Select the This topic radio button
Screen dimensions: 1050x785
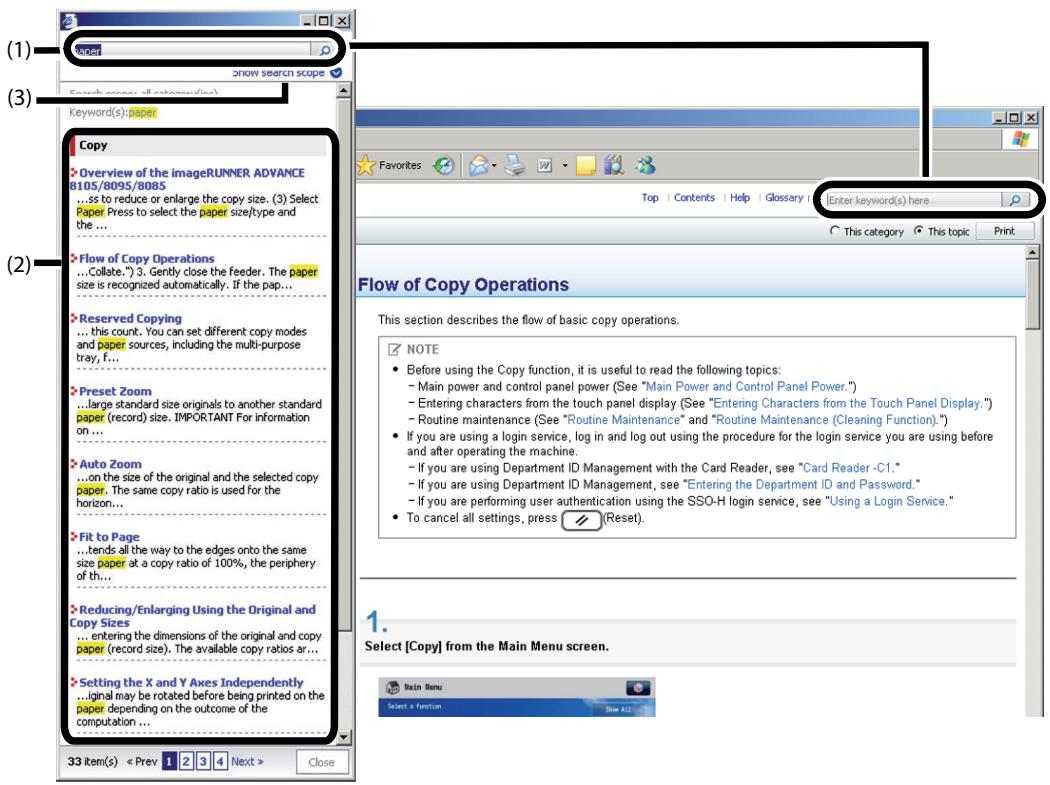[919, 230]
